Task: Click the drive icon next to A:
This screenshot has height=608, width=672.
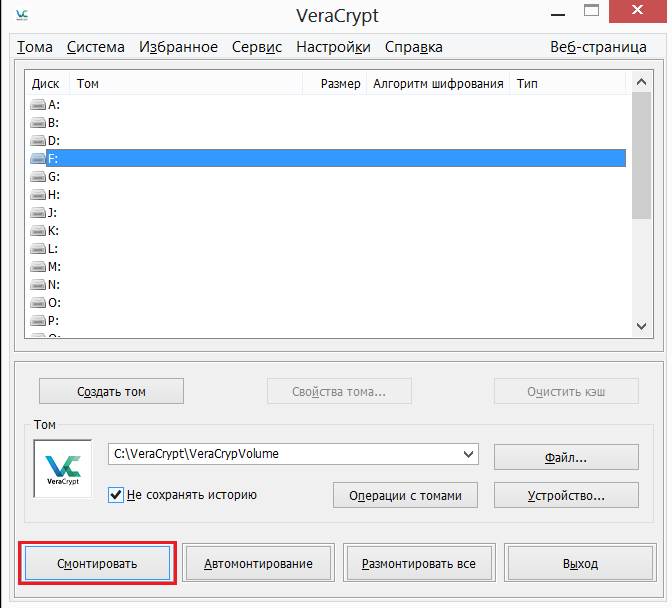Action: pos(38,105)
